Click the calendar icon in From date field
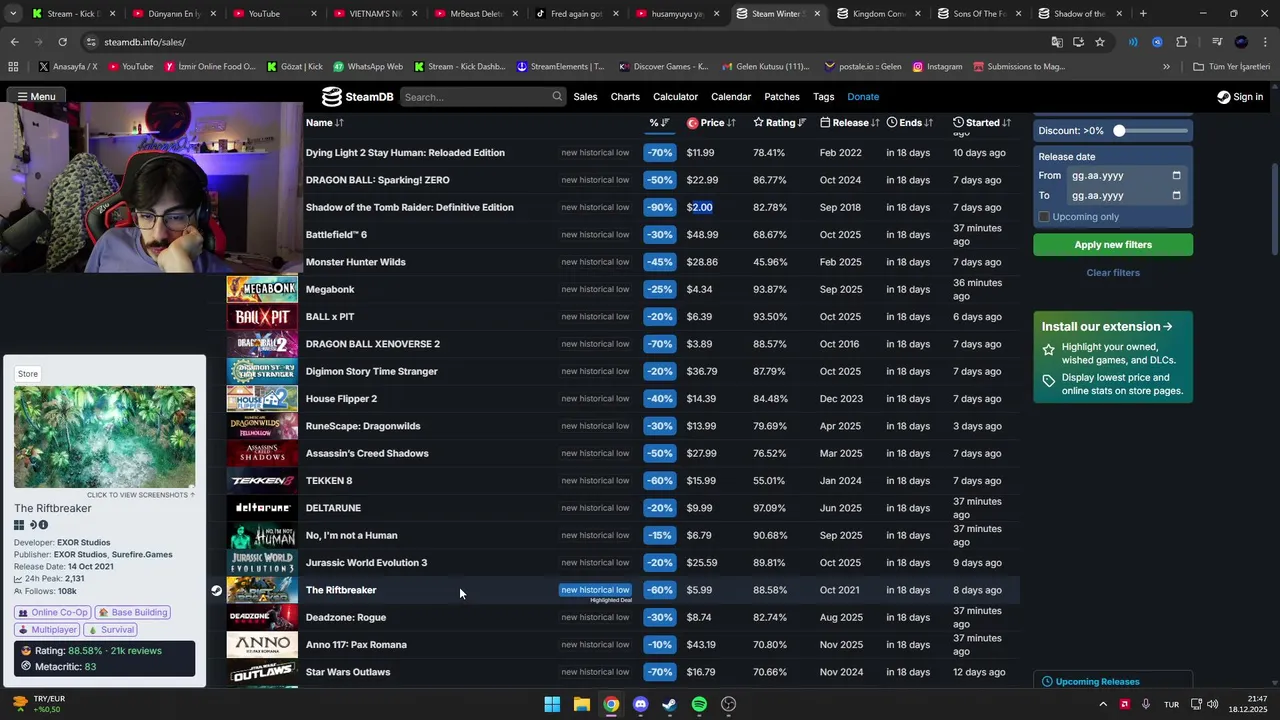The image size is (1280, 720). [1176, 175]
